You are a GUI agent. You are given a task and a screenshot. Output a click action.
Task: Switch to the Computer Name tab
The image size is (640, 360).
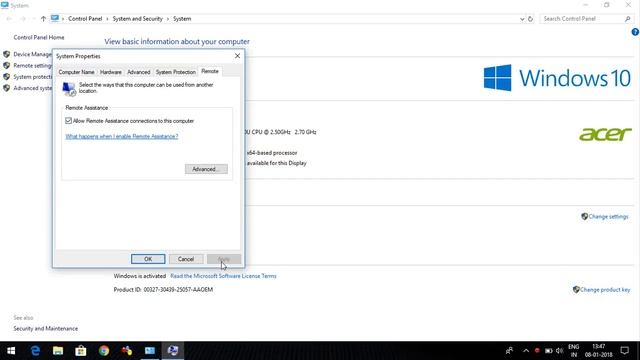76,72
